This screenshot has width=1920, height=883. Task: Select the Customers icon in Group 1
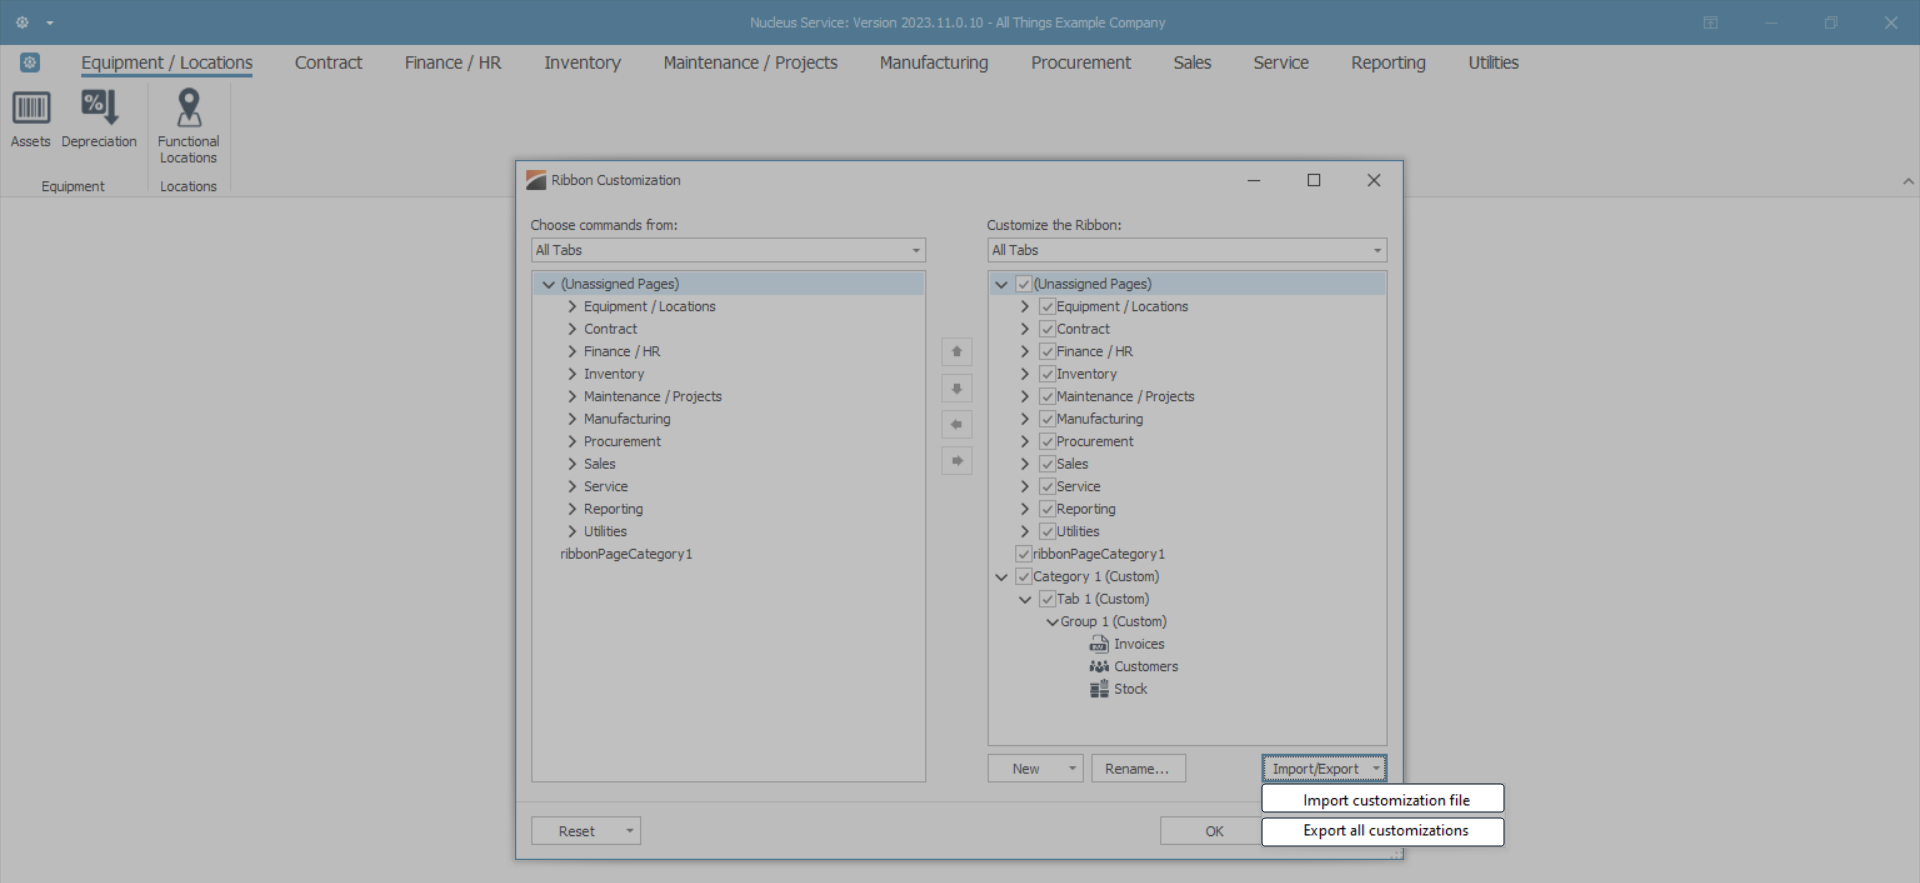(1099, 667)
